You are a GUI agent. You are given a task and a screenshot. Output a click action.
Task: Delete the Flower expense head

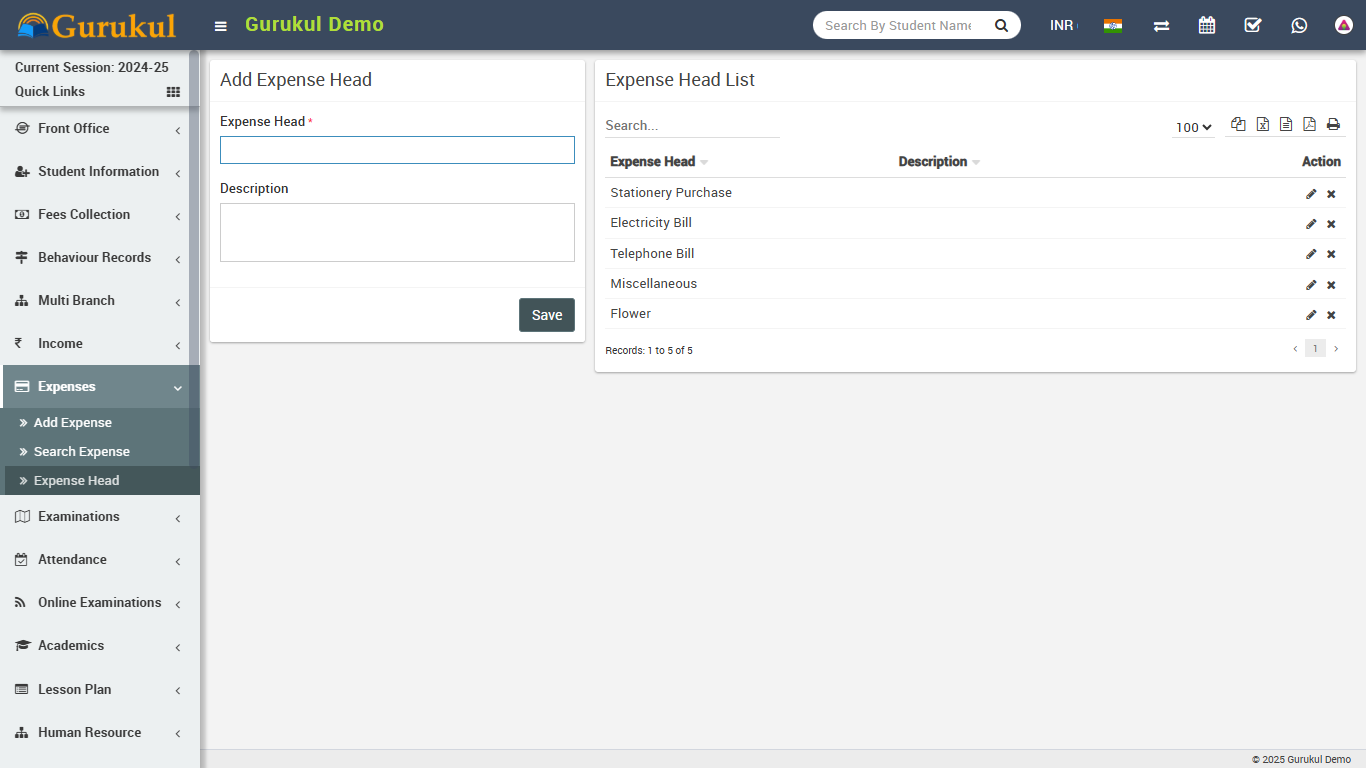click(x=1331, y=315)
